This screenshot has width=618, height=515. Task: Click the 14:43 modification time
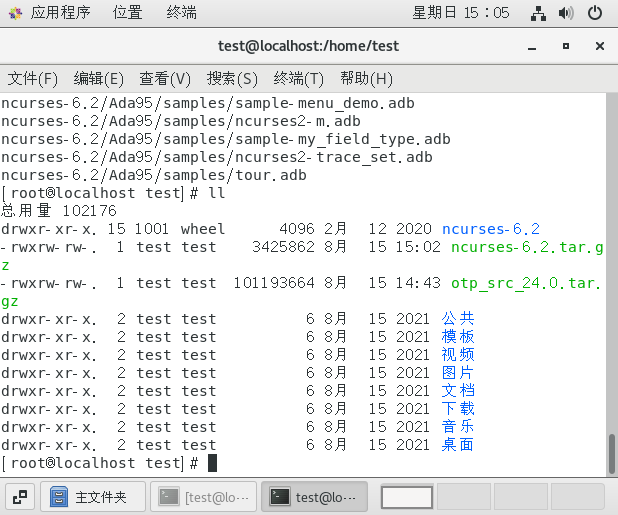(x=418, y=283)
